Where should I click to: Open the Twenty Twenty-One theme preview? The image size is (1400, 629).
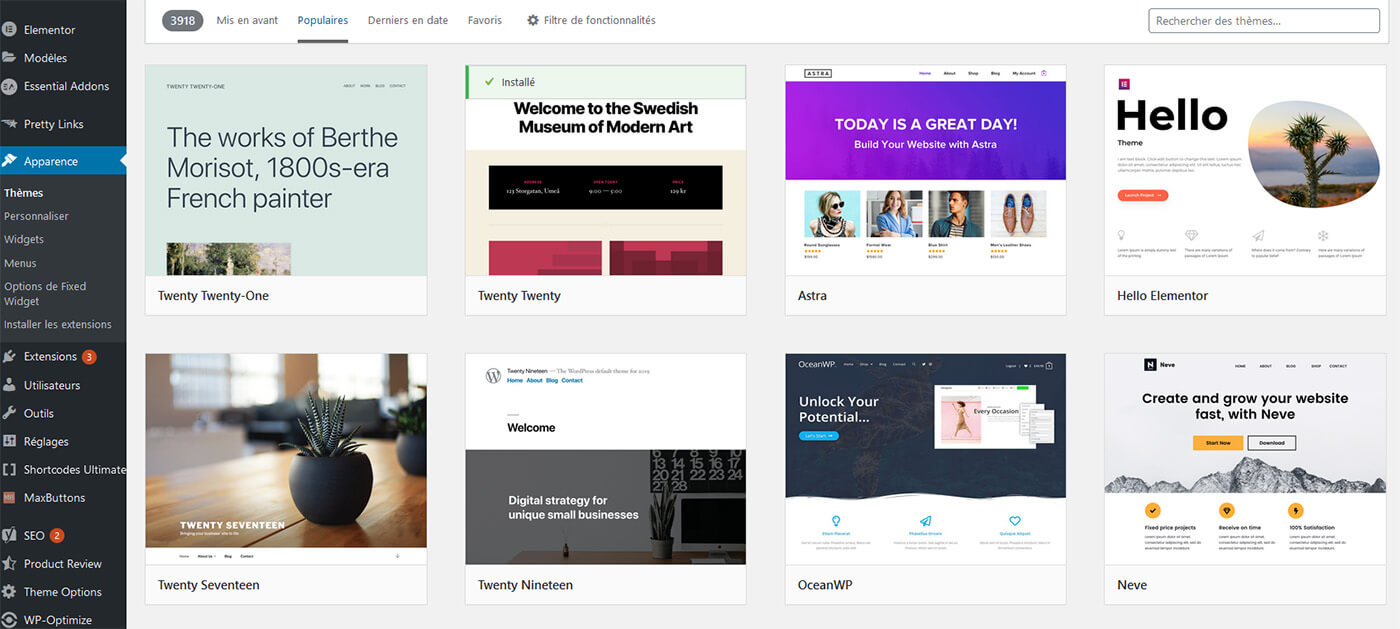[x=286, y=171]
